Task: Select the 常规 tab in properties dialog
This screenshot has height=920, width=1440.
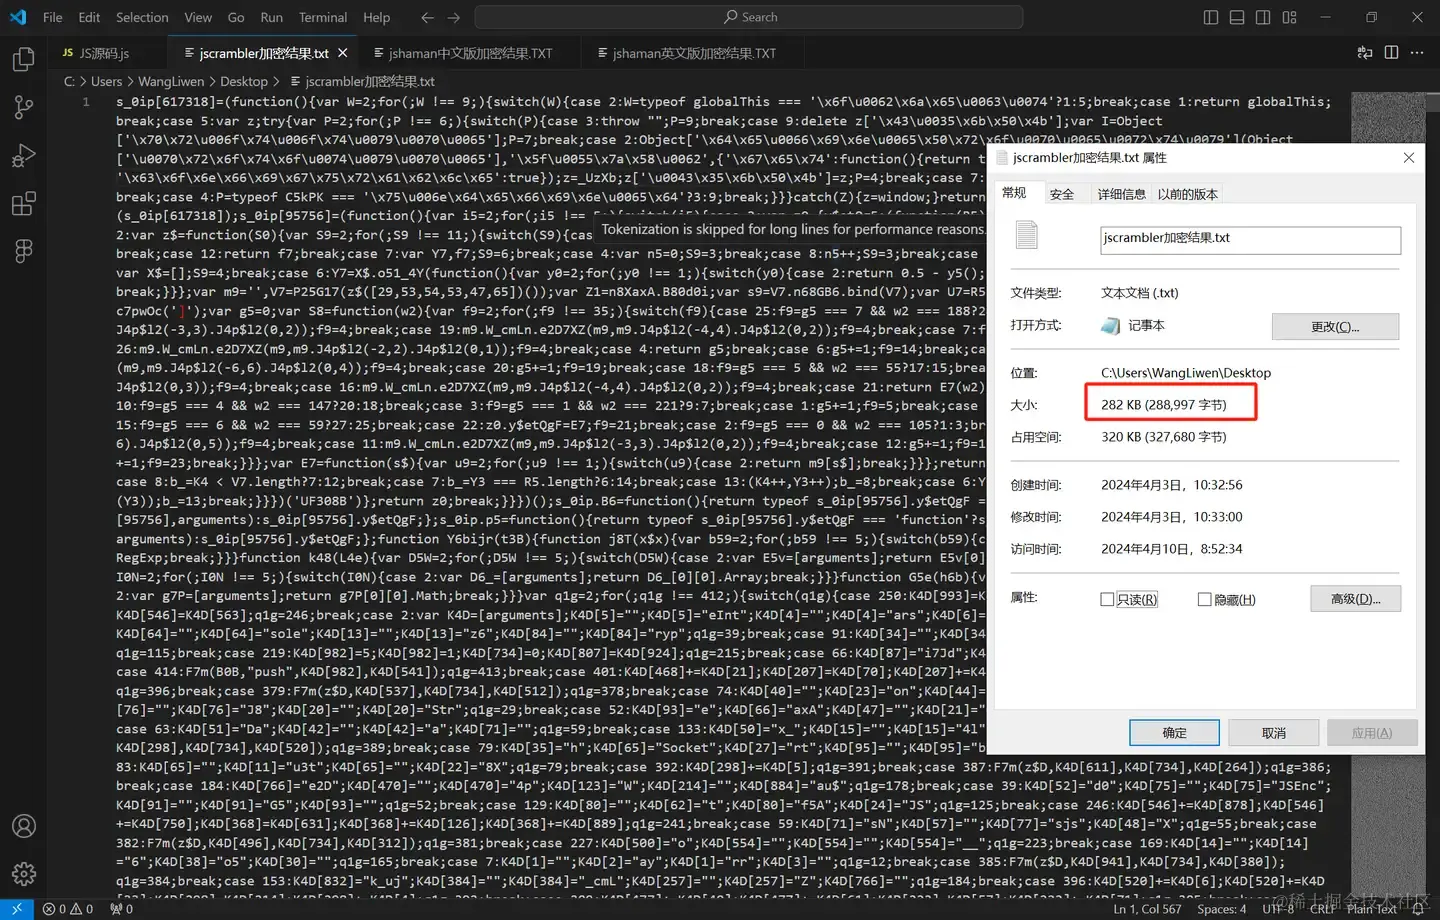Action: (1014, 193)
